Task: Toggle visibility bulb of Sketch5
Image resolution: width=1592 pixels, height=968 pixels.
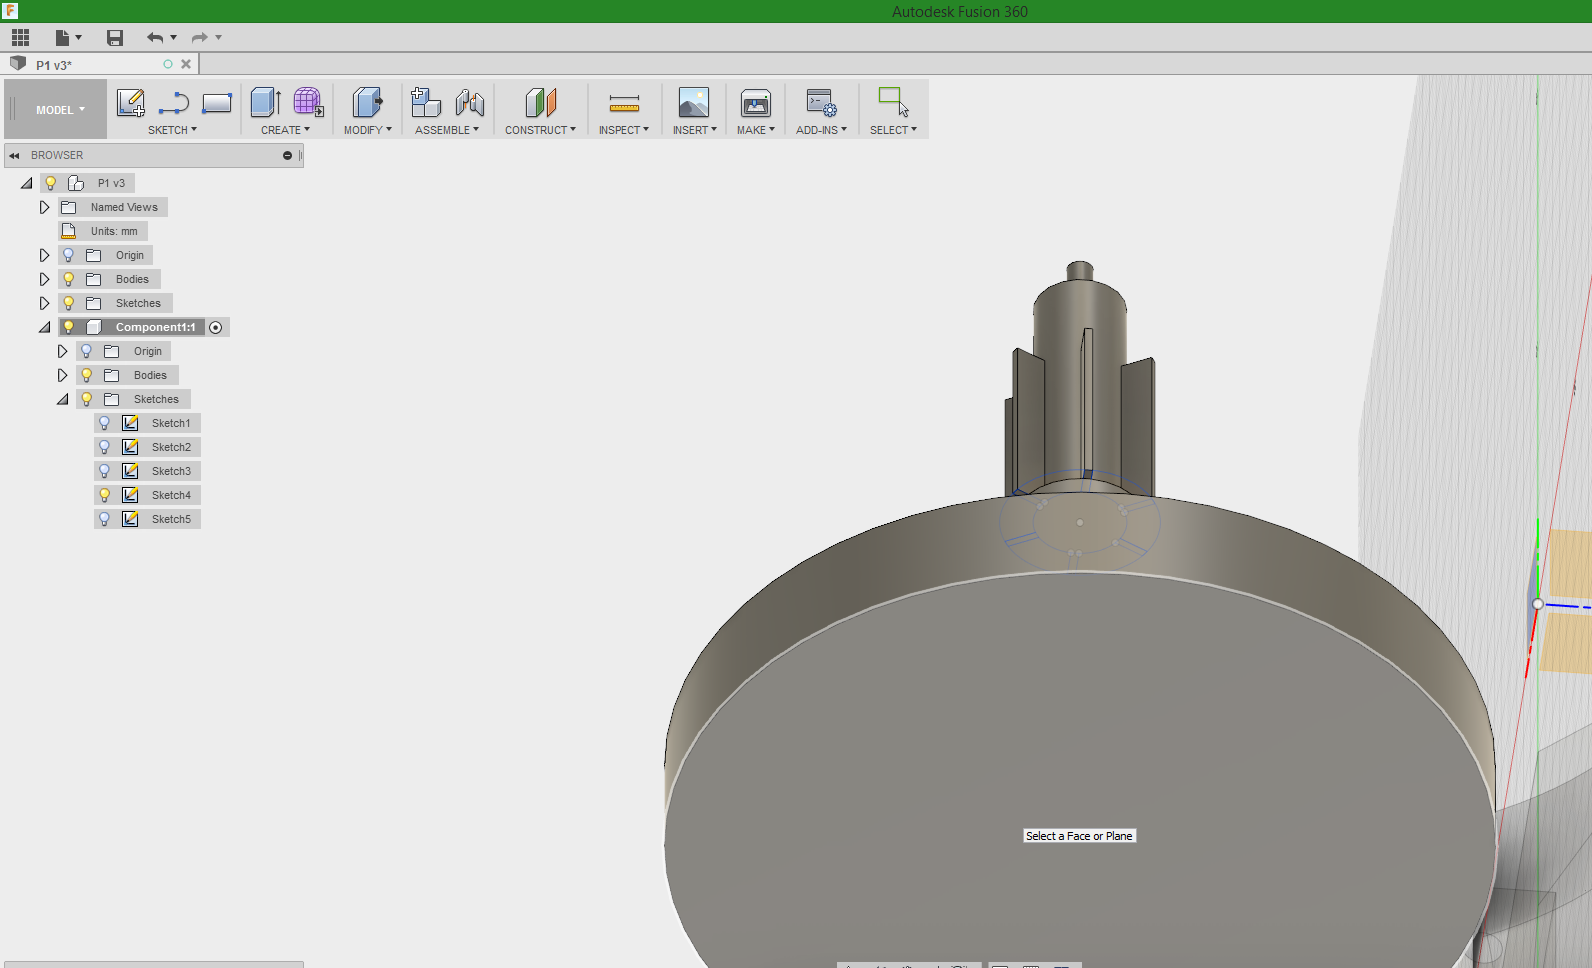Action: 104,519
